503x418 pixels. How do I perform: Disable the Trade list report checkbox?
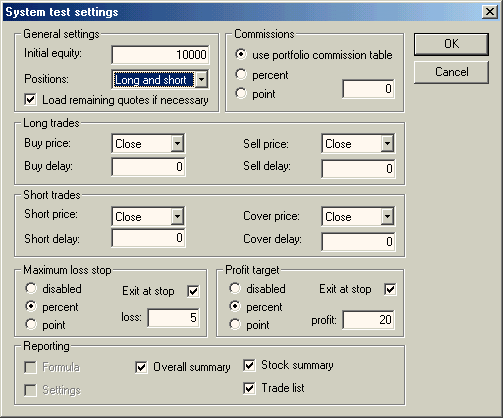pyautogui.click(x=249, y=388)
